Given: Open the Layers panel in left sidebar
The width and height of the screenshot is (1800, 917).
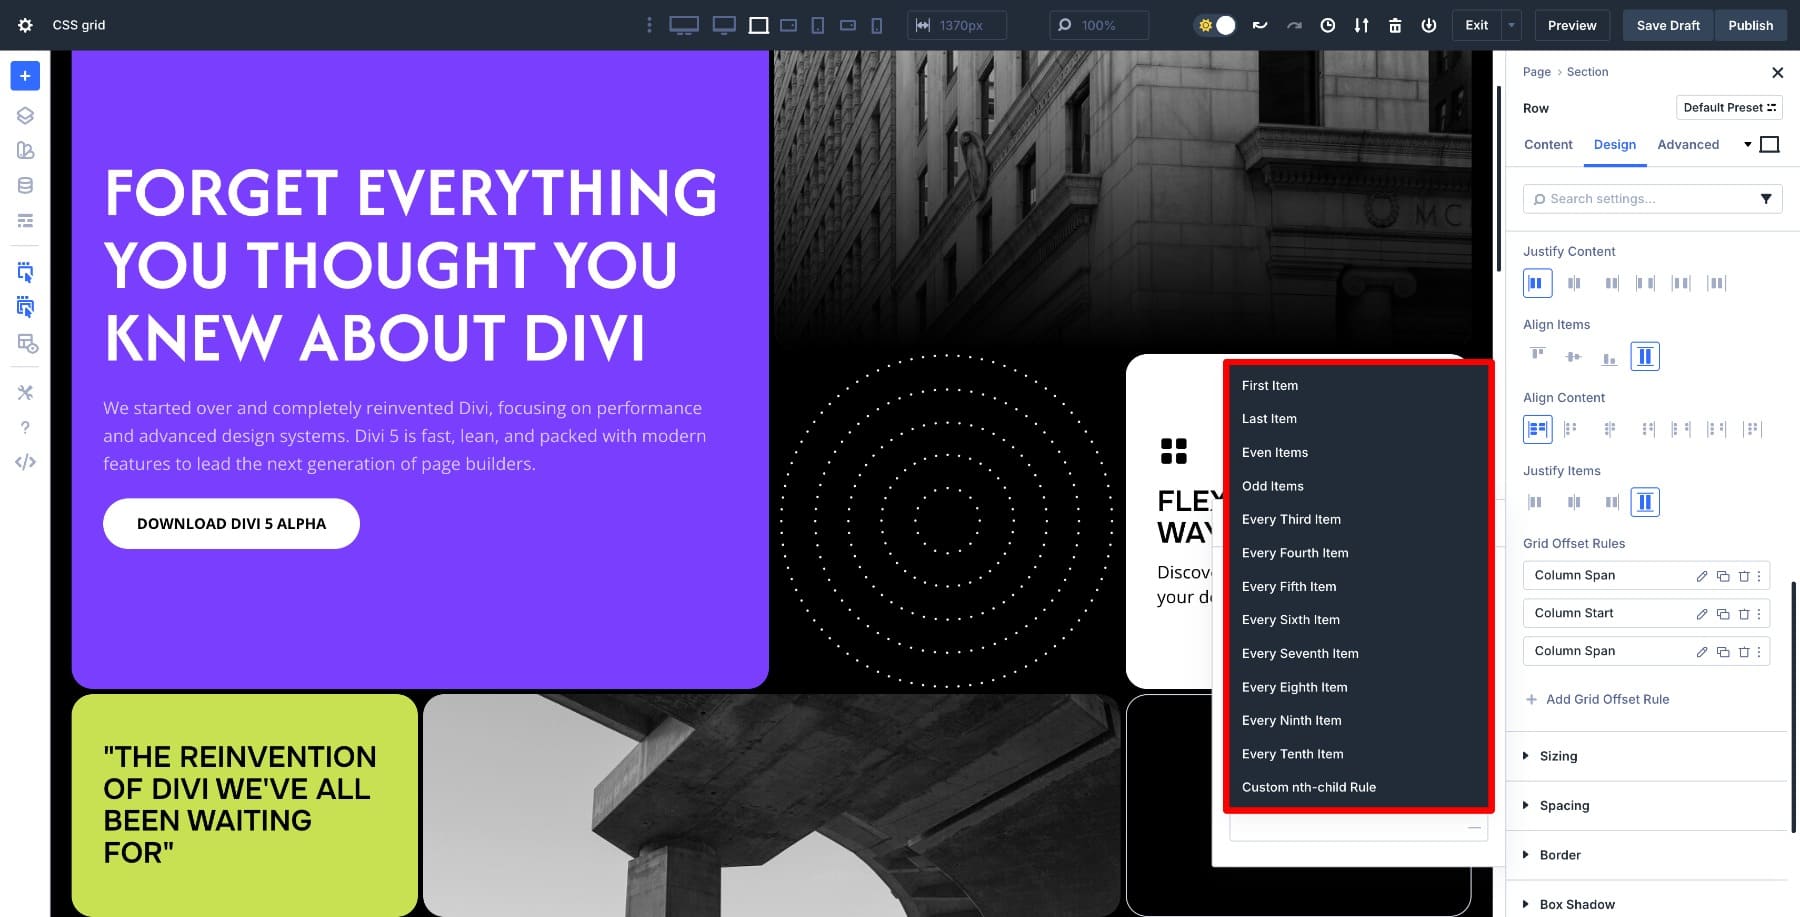Looking at the screenshot, I should 25,115.
